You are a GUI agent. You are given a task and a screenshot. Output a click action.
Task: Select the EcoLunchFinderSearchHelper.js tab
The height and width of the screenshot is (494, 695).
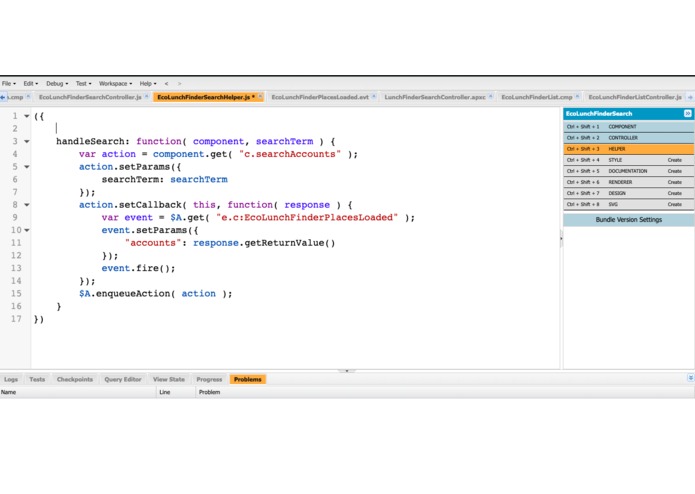(x=206, y=97)
